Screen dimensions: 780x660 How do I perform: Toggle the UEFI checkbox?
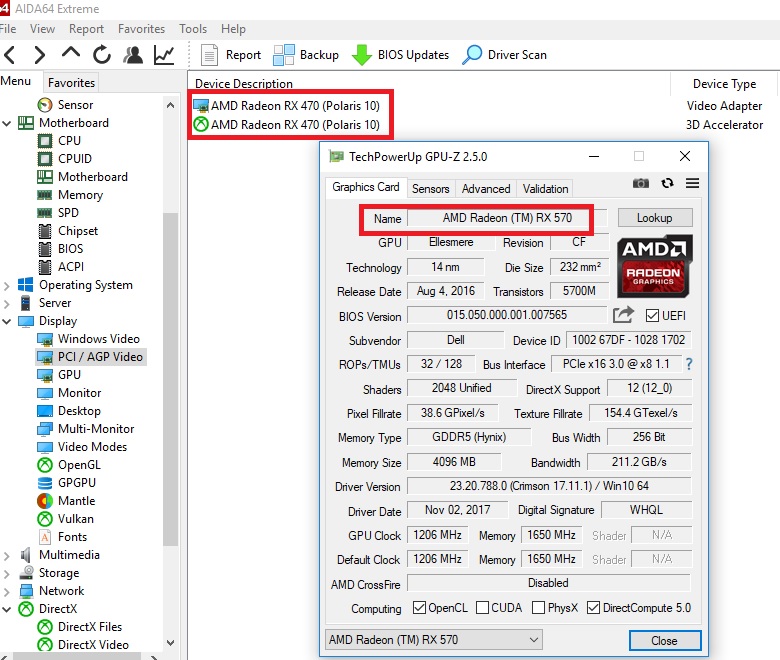click(652, 315)
